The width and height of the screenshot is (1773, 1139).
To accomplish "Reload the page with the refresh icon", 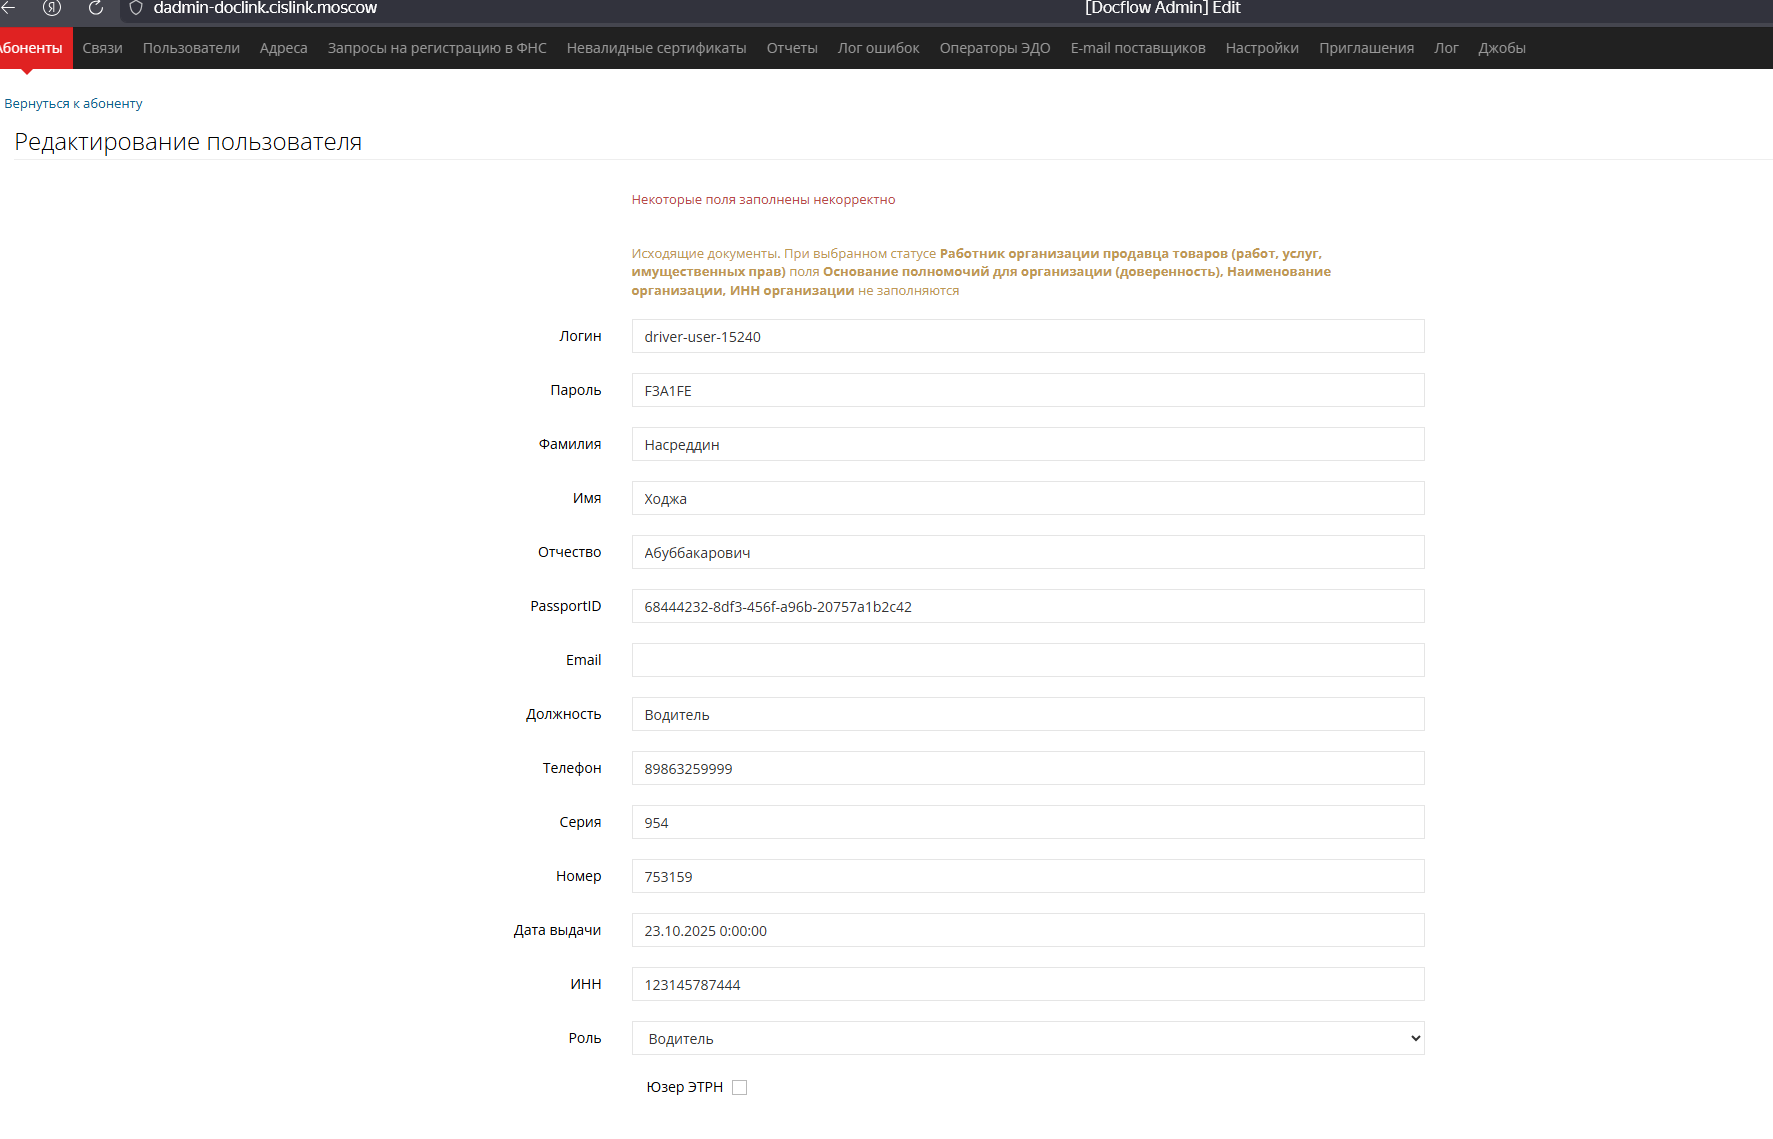I will (96, 8).
